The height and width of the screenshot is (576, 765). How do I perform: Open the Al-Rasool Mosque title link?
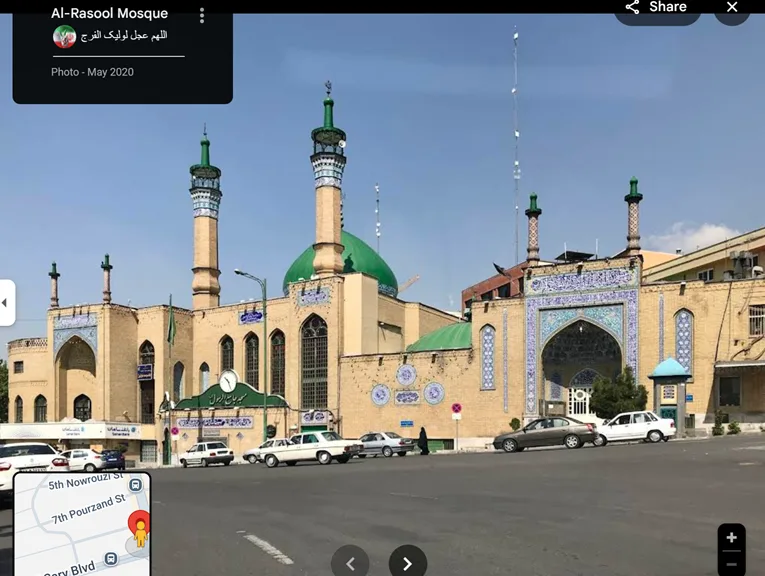click(109, 14)
